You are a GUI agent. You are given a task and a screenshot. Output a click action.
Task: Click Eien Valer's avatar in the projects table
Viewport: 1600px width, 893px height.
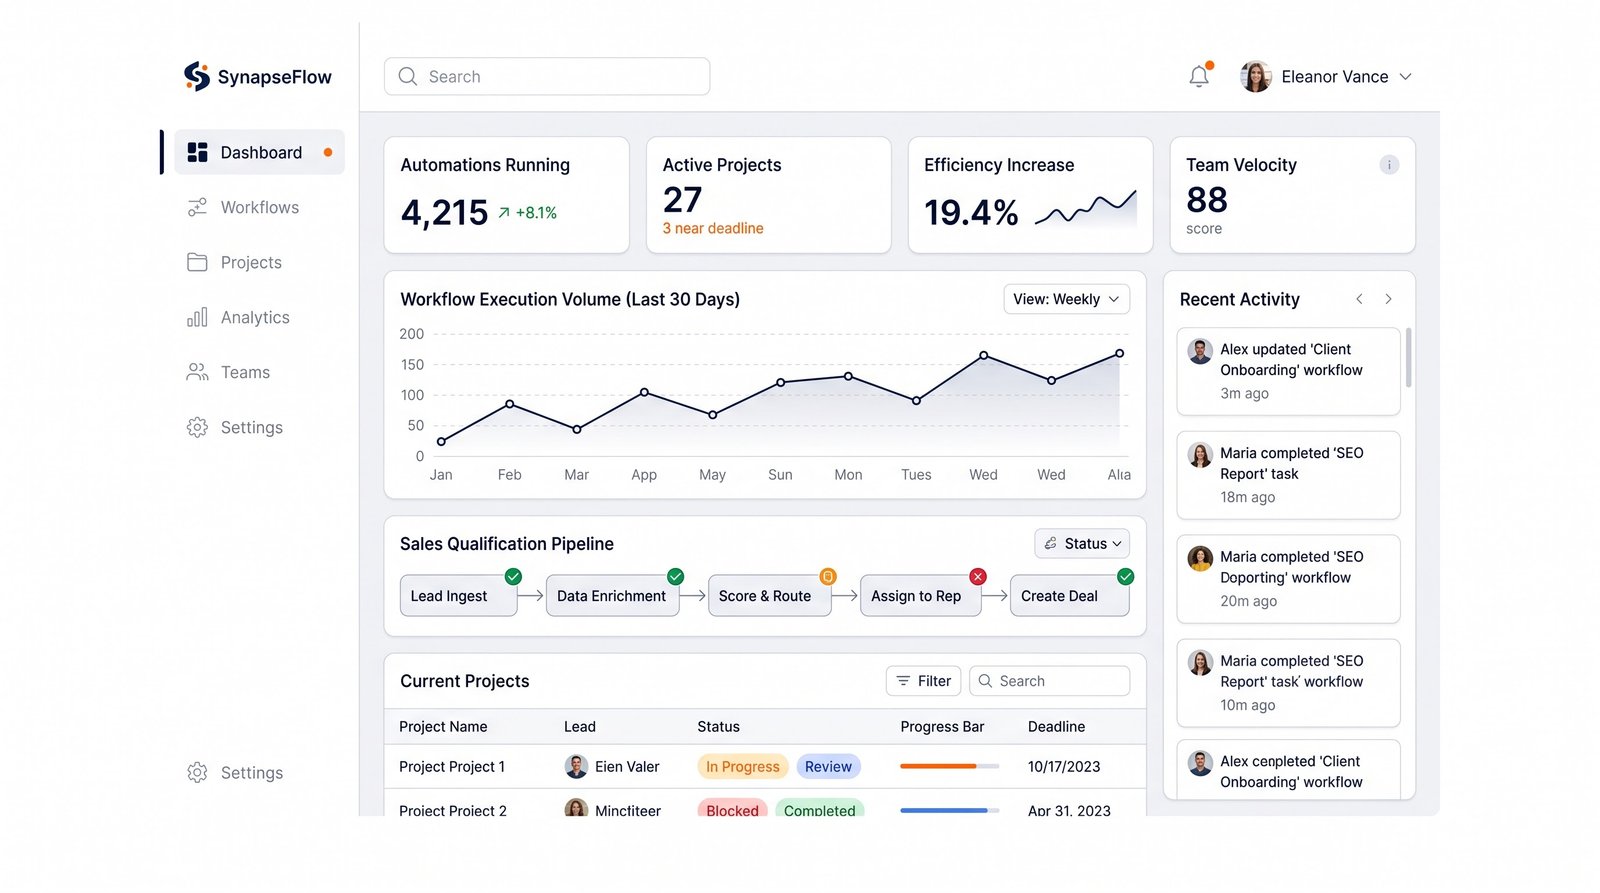(x=576, y=767)
